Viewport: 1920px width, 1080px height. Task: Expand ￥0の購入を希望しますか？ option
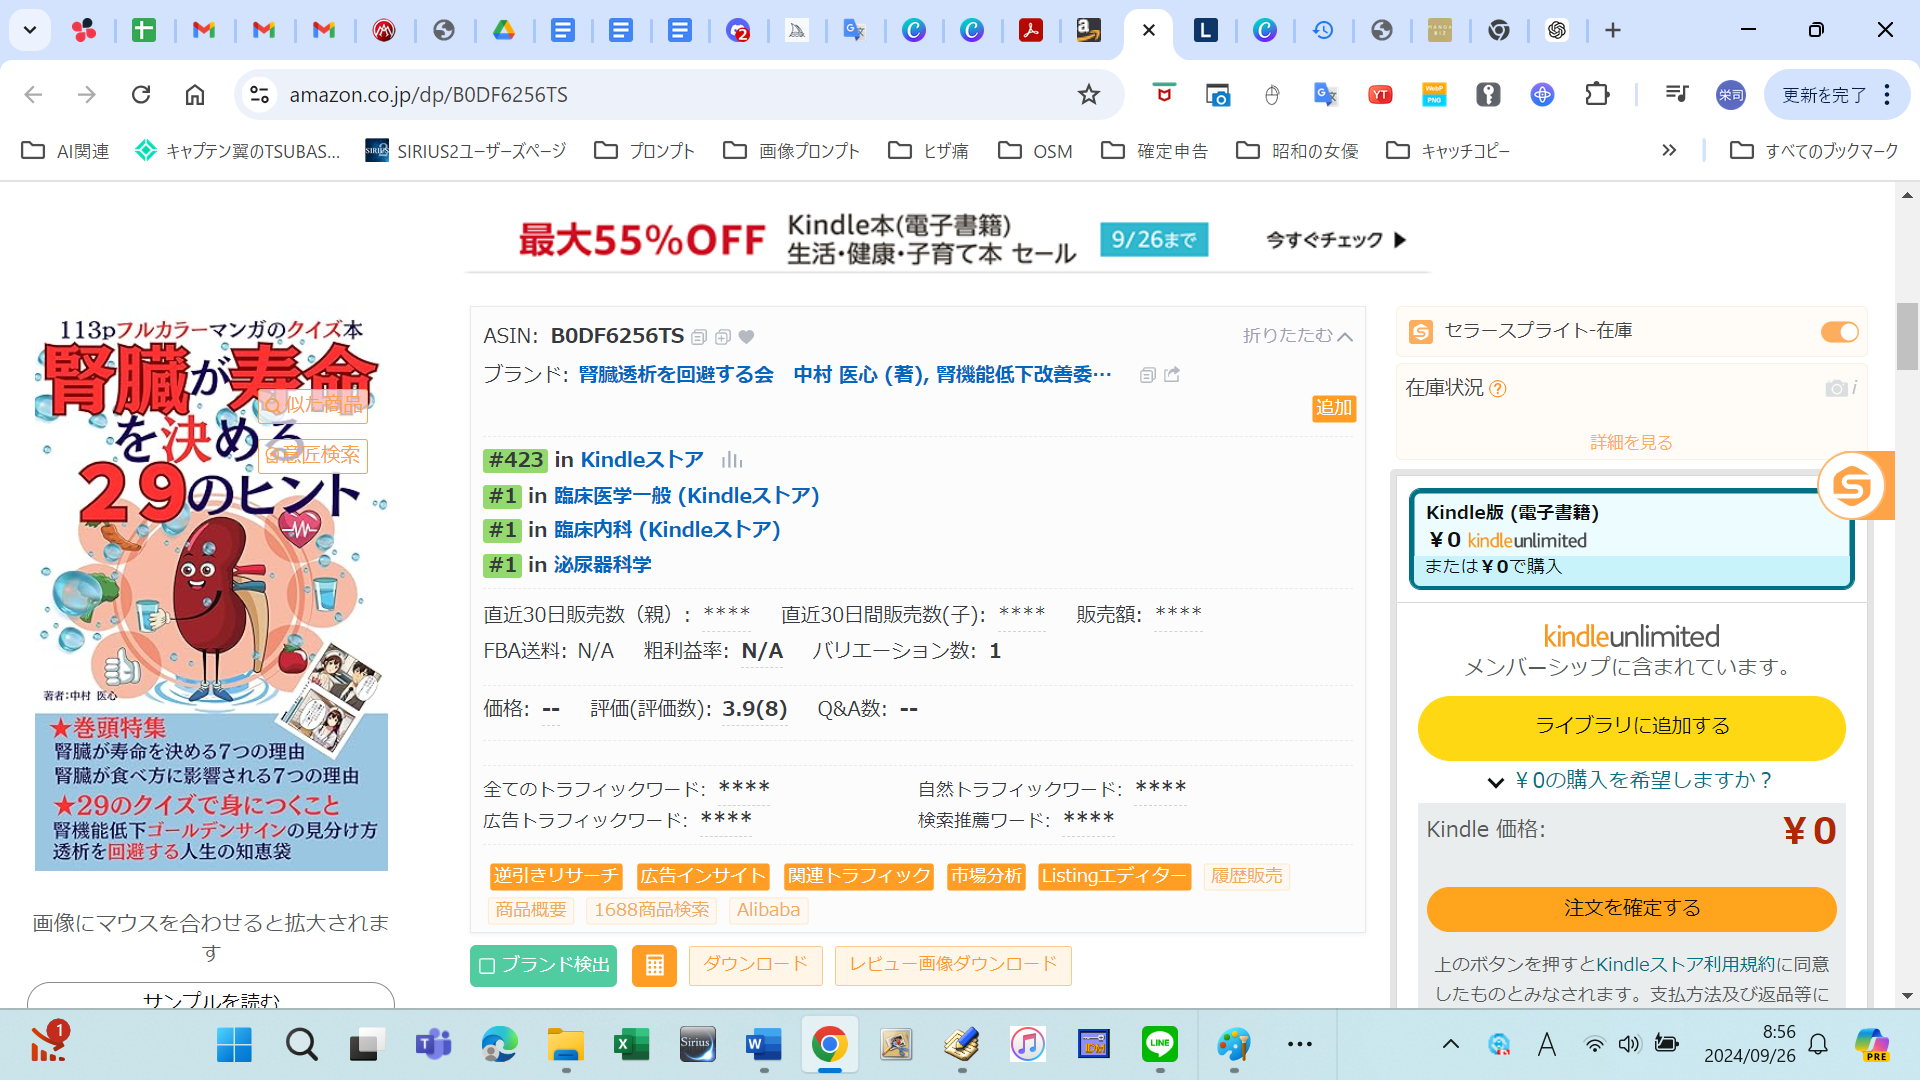point(1630,781)
